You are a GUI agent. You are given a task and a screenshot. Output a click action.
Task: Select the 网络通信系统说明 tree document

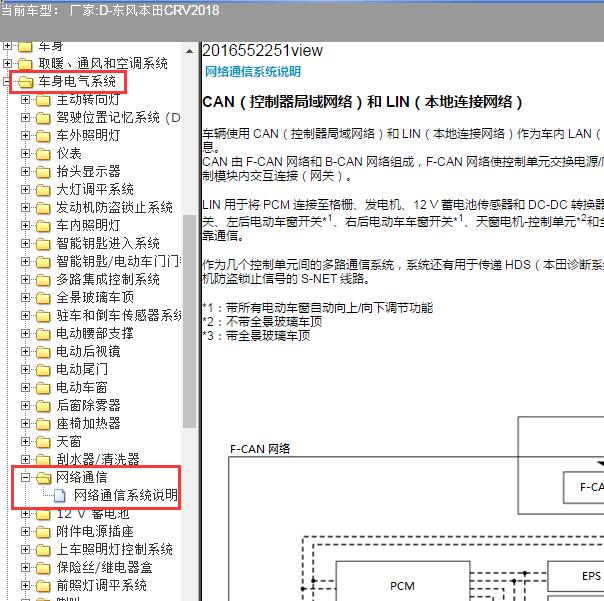[126, 495]
